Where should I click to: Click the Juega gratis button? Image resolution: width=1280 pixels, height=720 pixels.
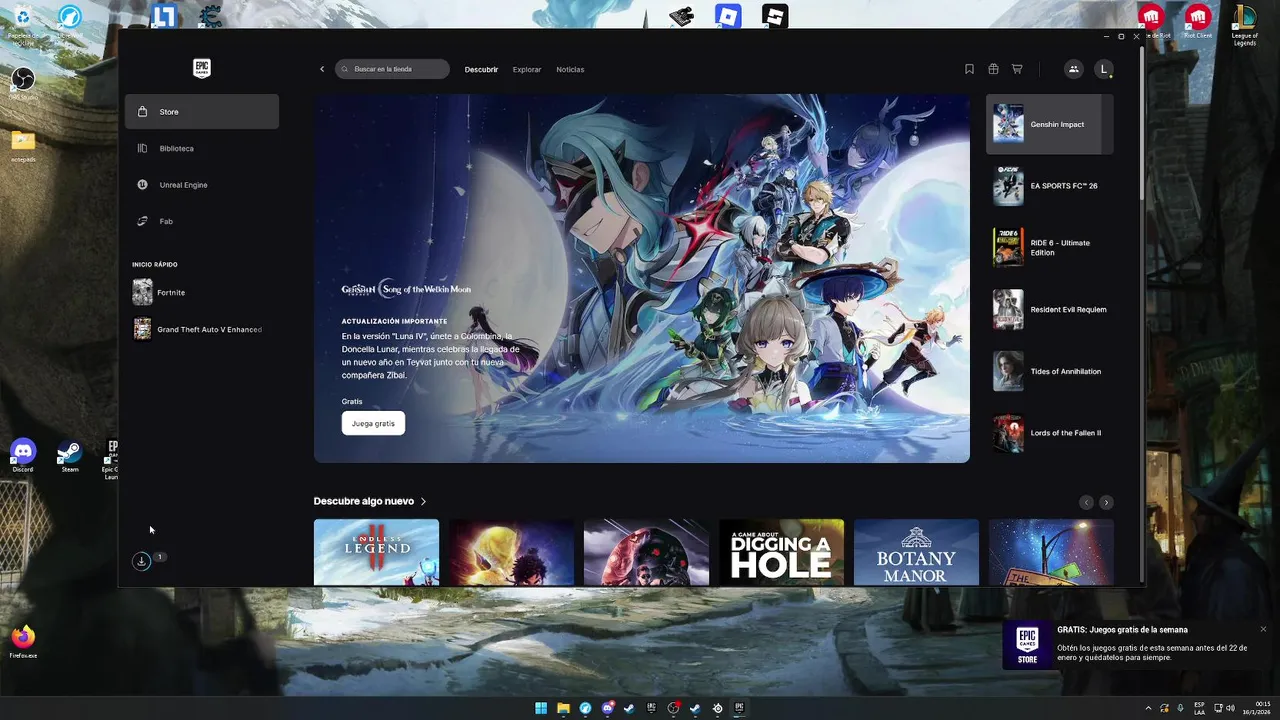click(373, 423)
